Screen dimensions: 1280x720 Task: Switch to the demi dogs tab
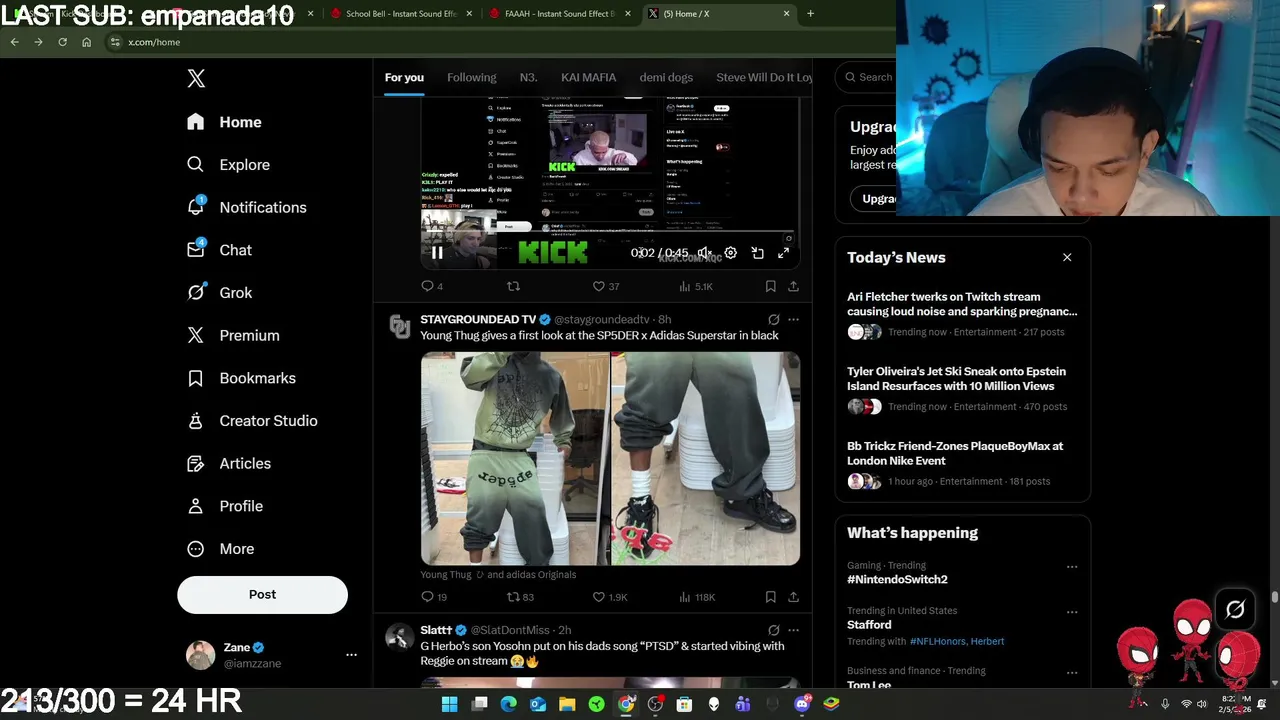(x=666, y=77)
